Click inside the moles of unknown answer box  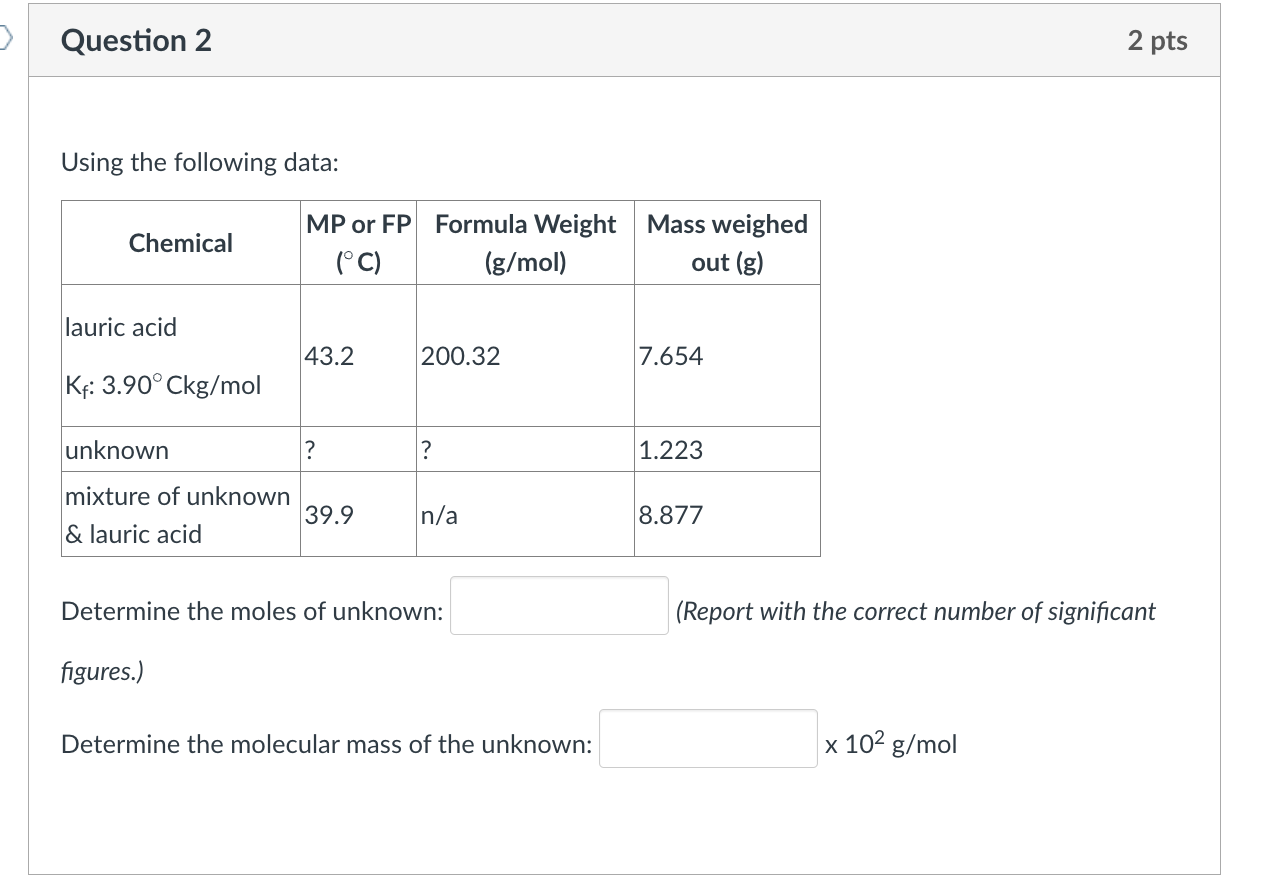[558, 604]
